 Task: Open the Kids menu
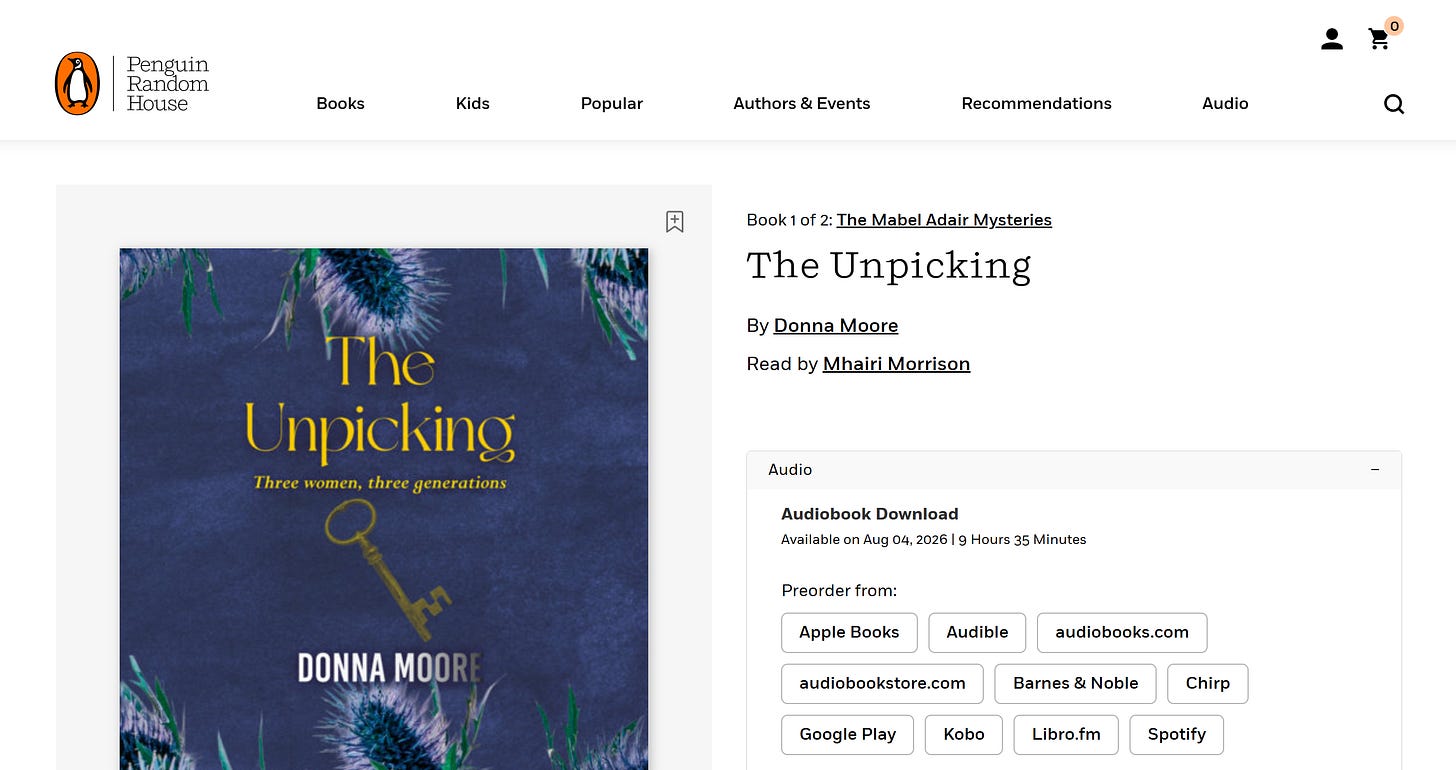tap(473, 103)
